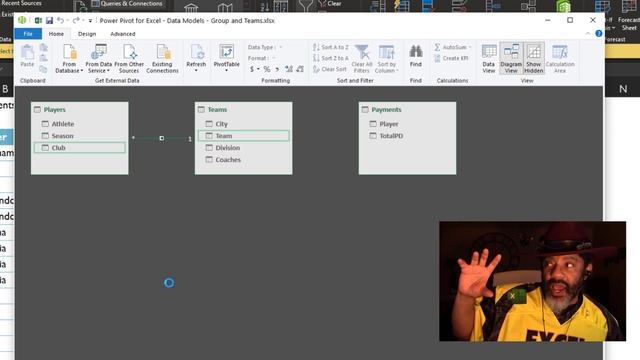Click the Refresh button in ribbon
The width and height of the screenshot is (640, 360).
click(196, 58)
